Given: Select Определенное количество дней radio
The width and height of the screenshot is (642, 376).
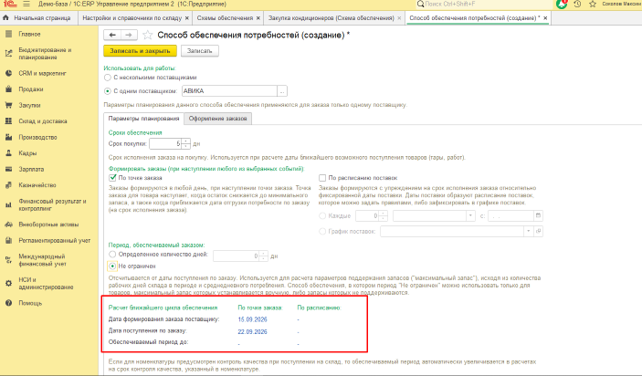Looking at the screenshot, I should [112, 254].
